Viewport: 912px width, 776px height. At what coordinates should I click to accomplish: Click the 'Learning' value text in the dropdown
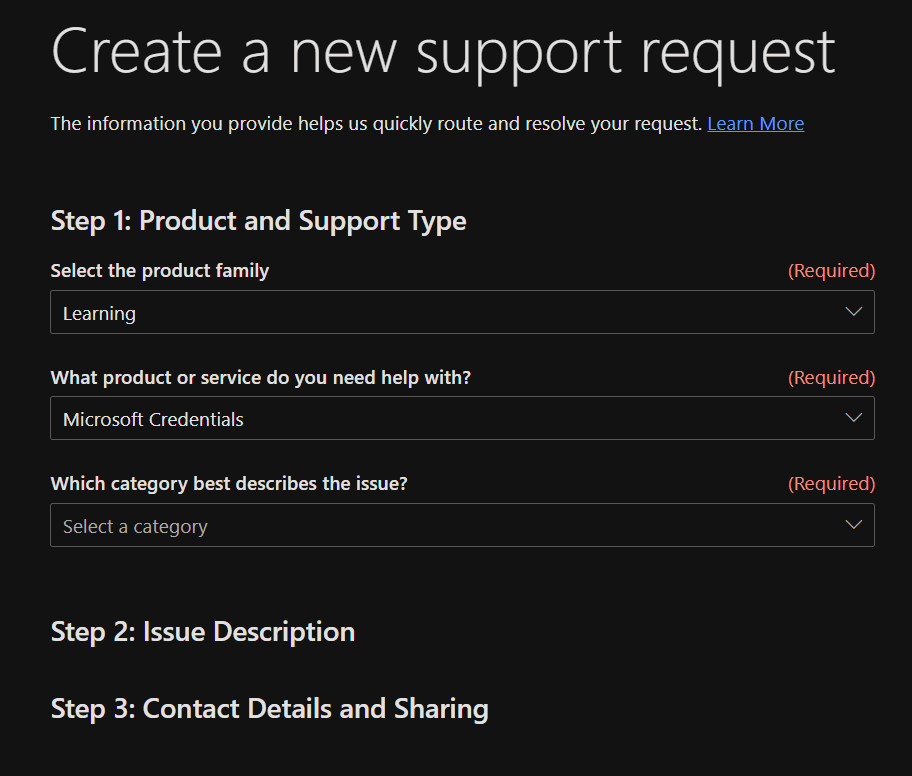99,313
